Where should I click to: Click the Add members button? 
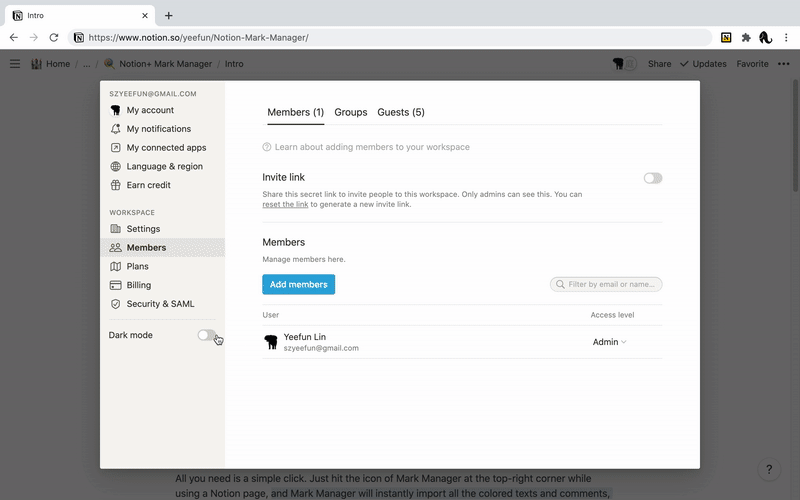[x=298, y=284]
